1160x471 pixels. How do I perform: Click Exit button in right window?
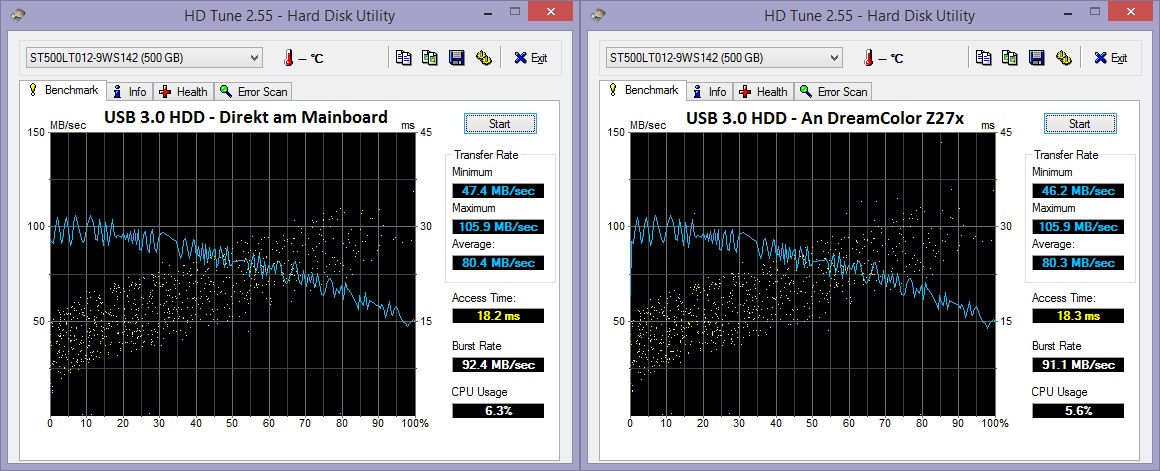(x=1111, y=58)
